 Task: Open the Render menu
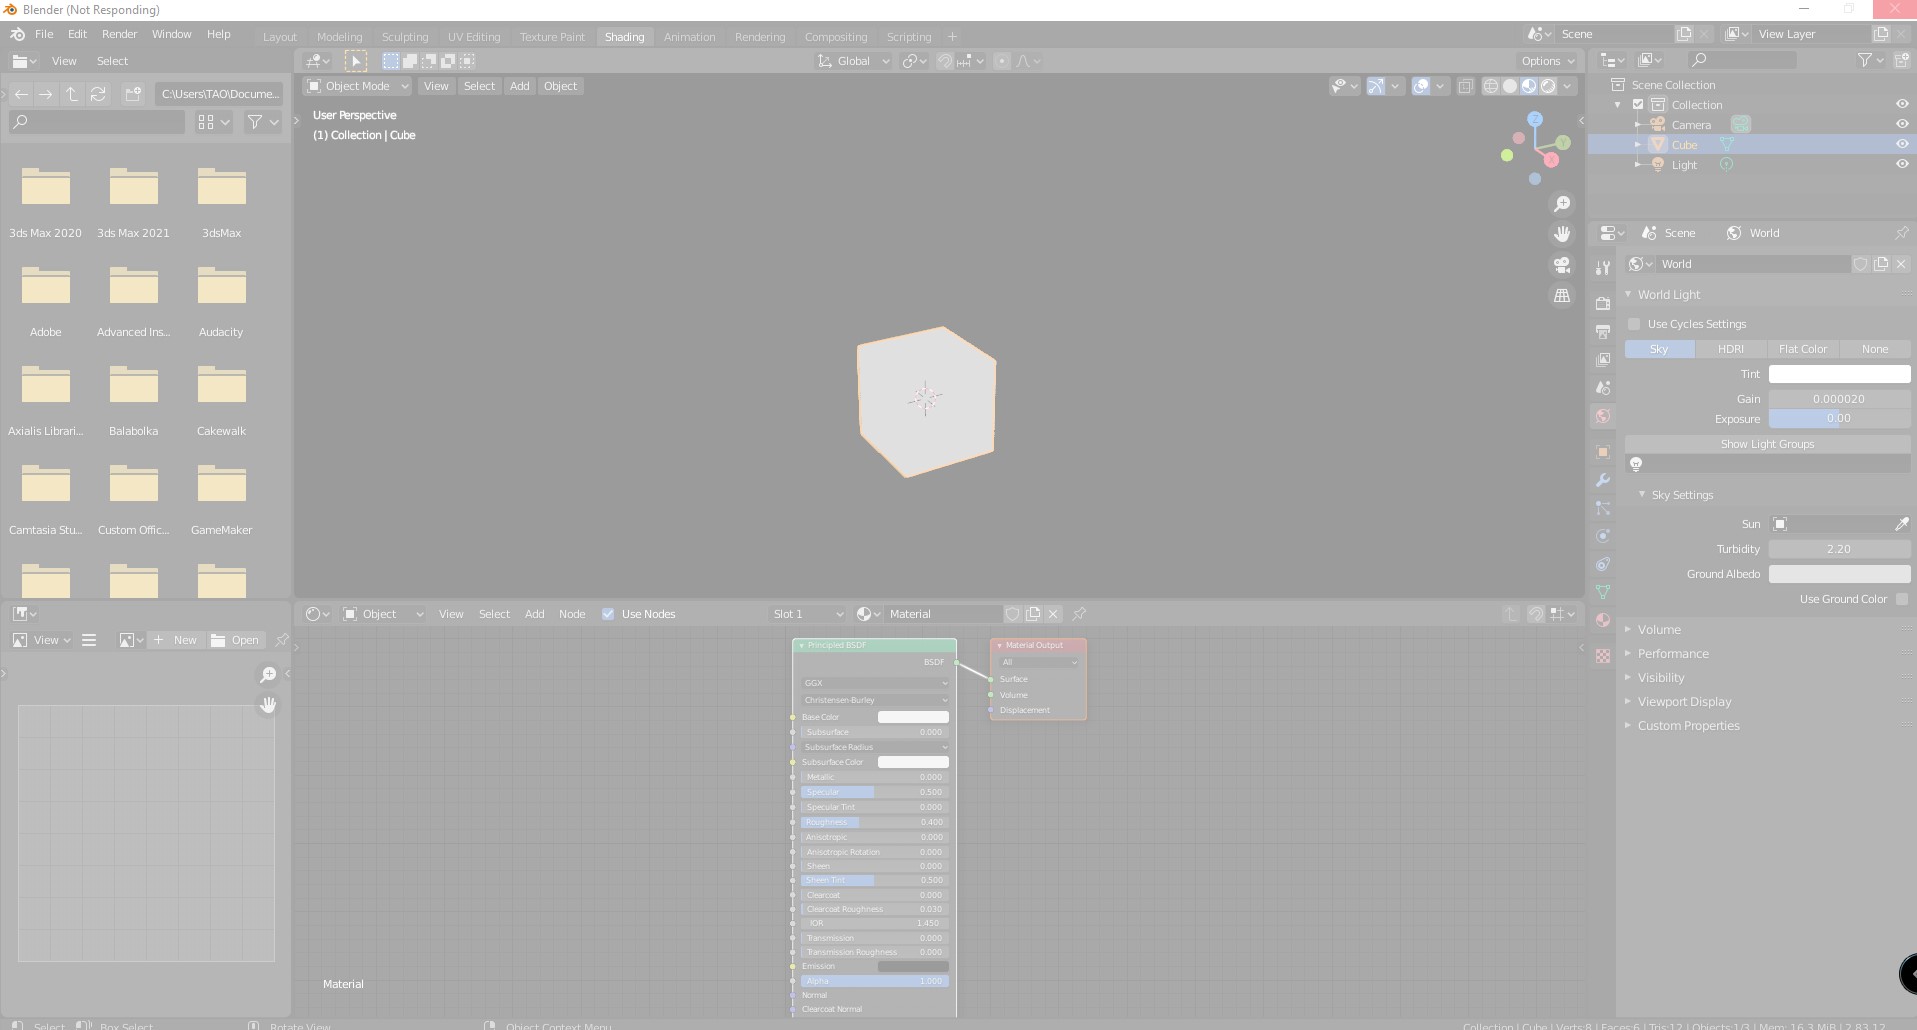point(119,34)
